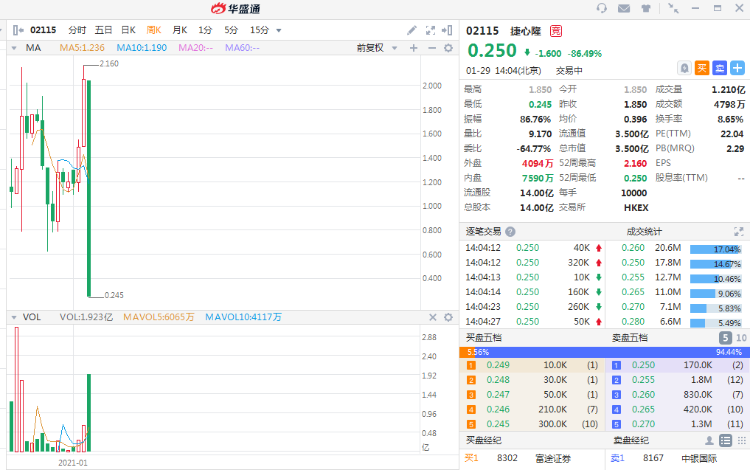Screen dimensions: 750x470
Task: Switch order book depth to 5 levels
Action: (x=724, y=338)
